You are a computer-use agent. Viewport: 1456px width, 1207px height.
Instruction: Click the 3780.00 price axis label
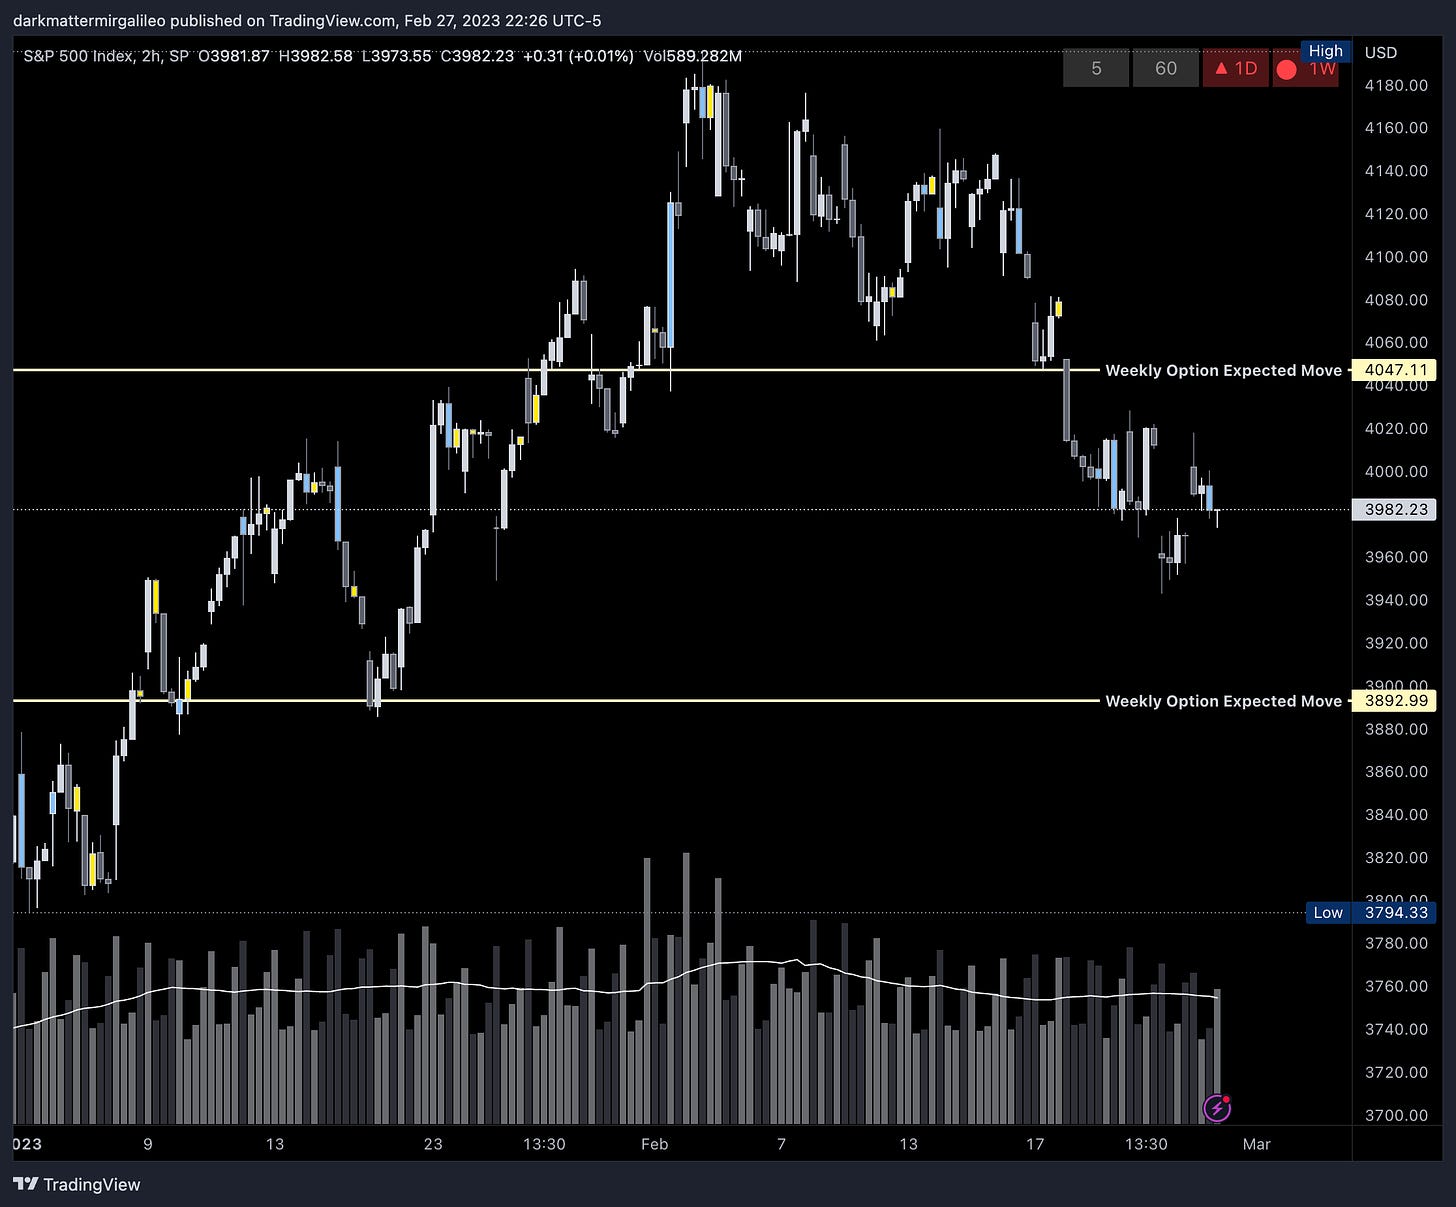click(1396, 943)
